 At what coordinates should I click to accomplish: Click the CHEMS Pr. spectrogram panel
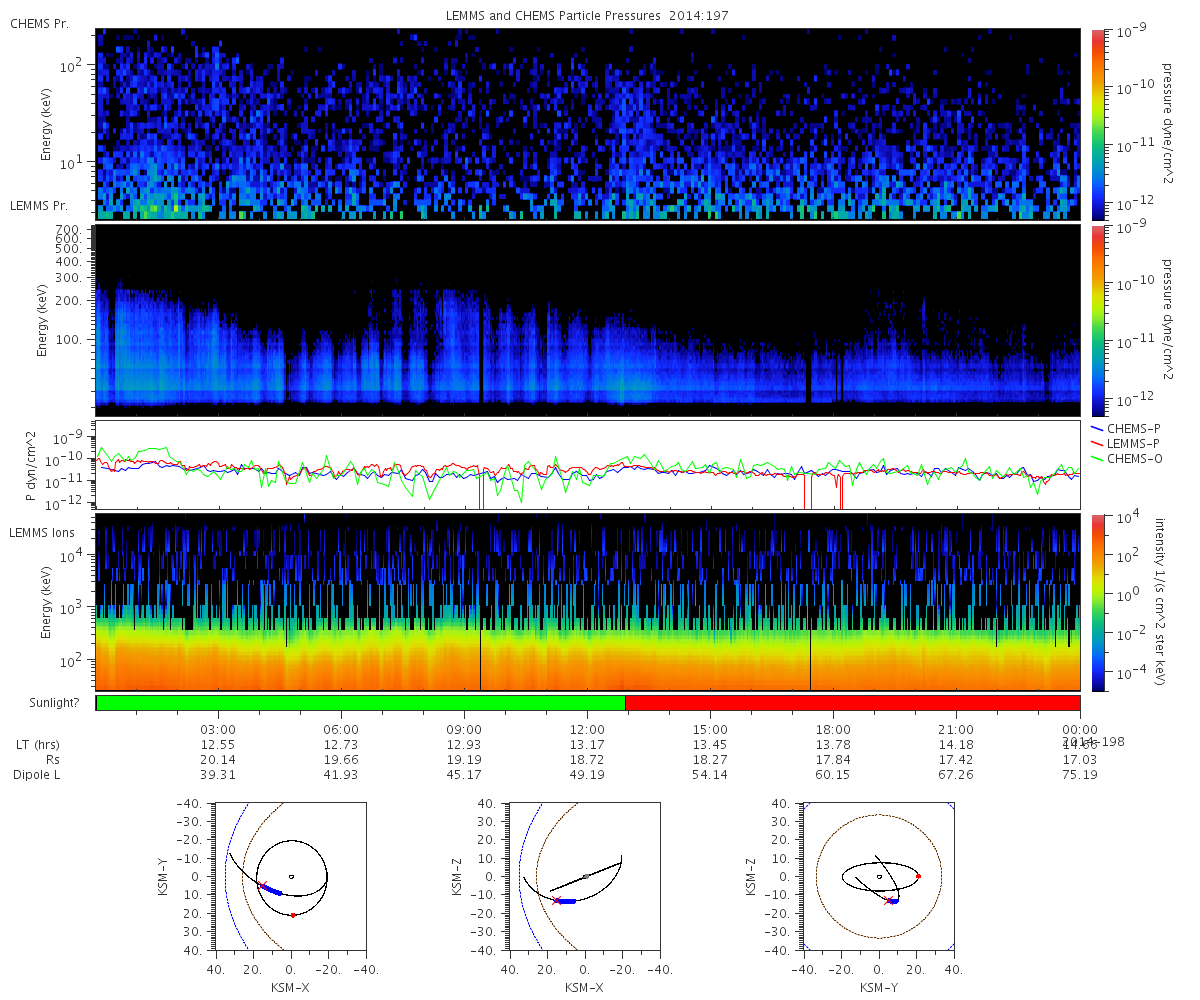[x=588, y=124]
